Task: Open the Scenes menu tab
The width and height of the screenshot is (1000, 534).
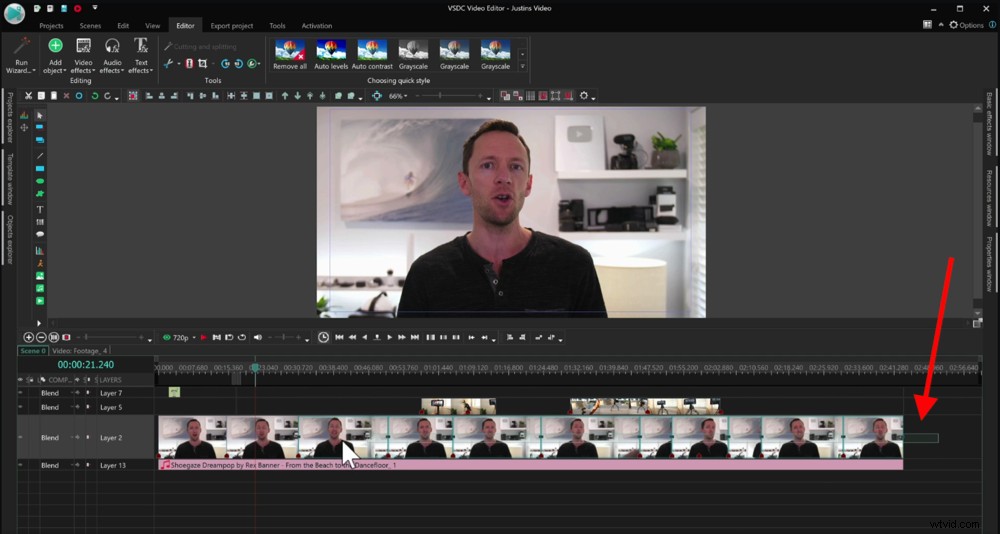Action: 91,26
